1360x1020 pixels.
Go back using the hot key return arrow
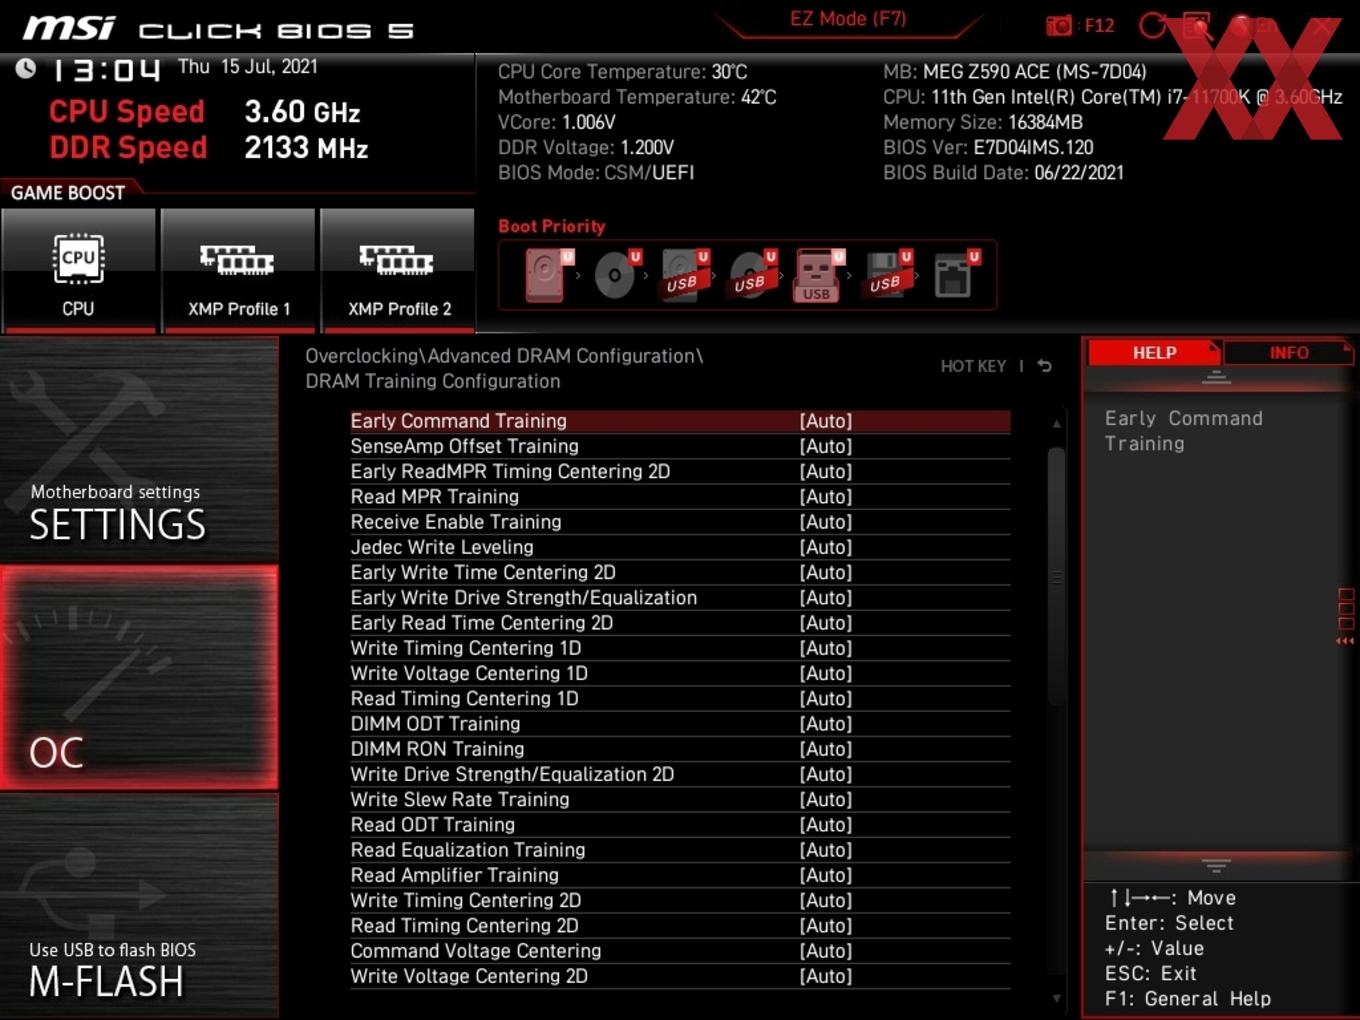pos(1044,366)
